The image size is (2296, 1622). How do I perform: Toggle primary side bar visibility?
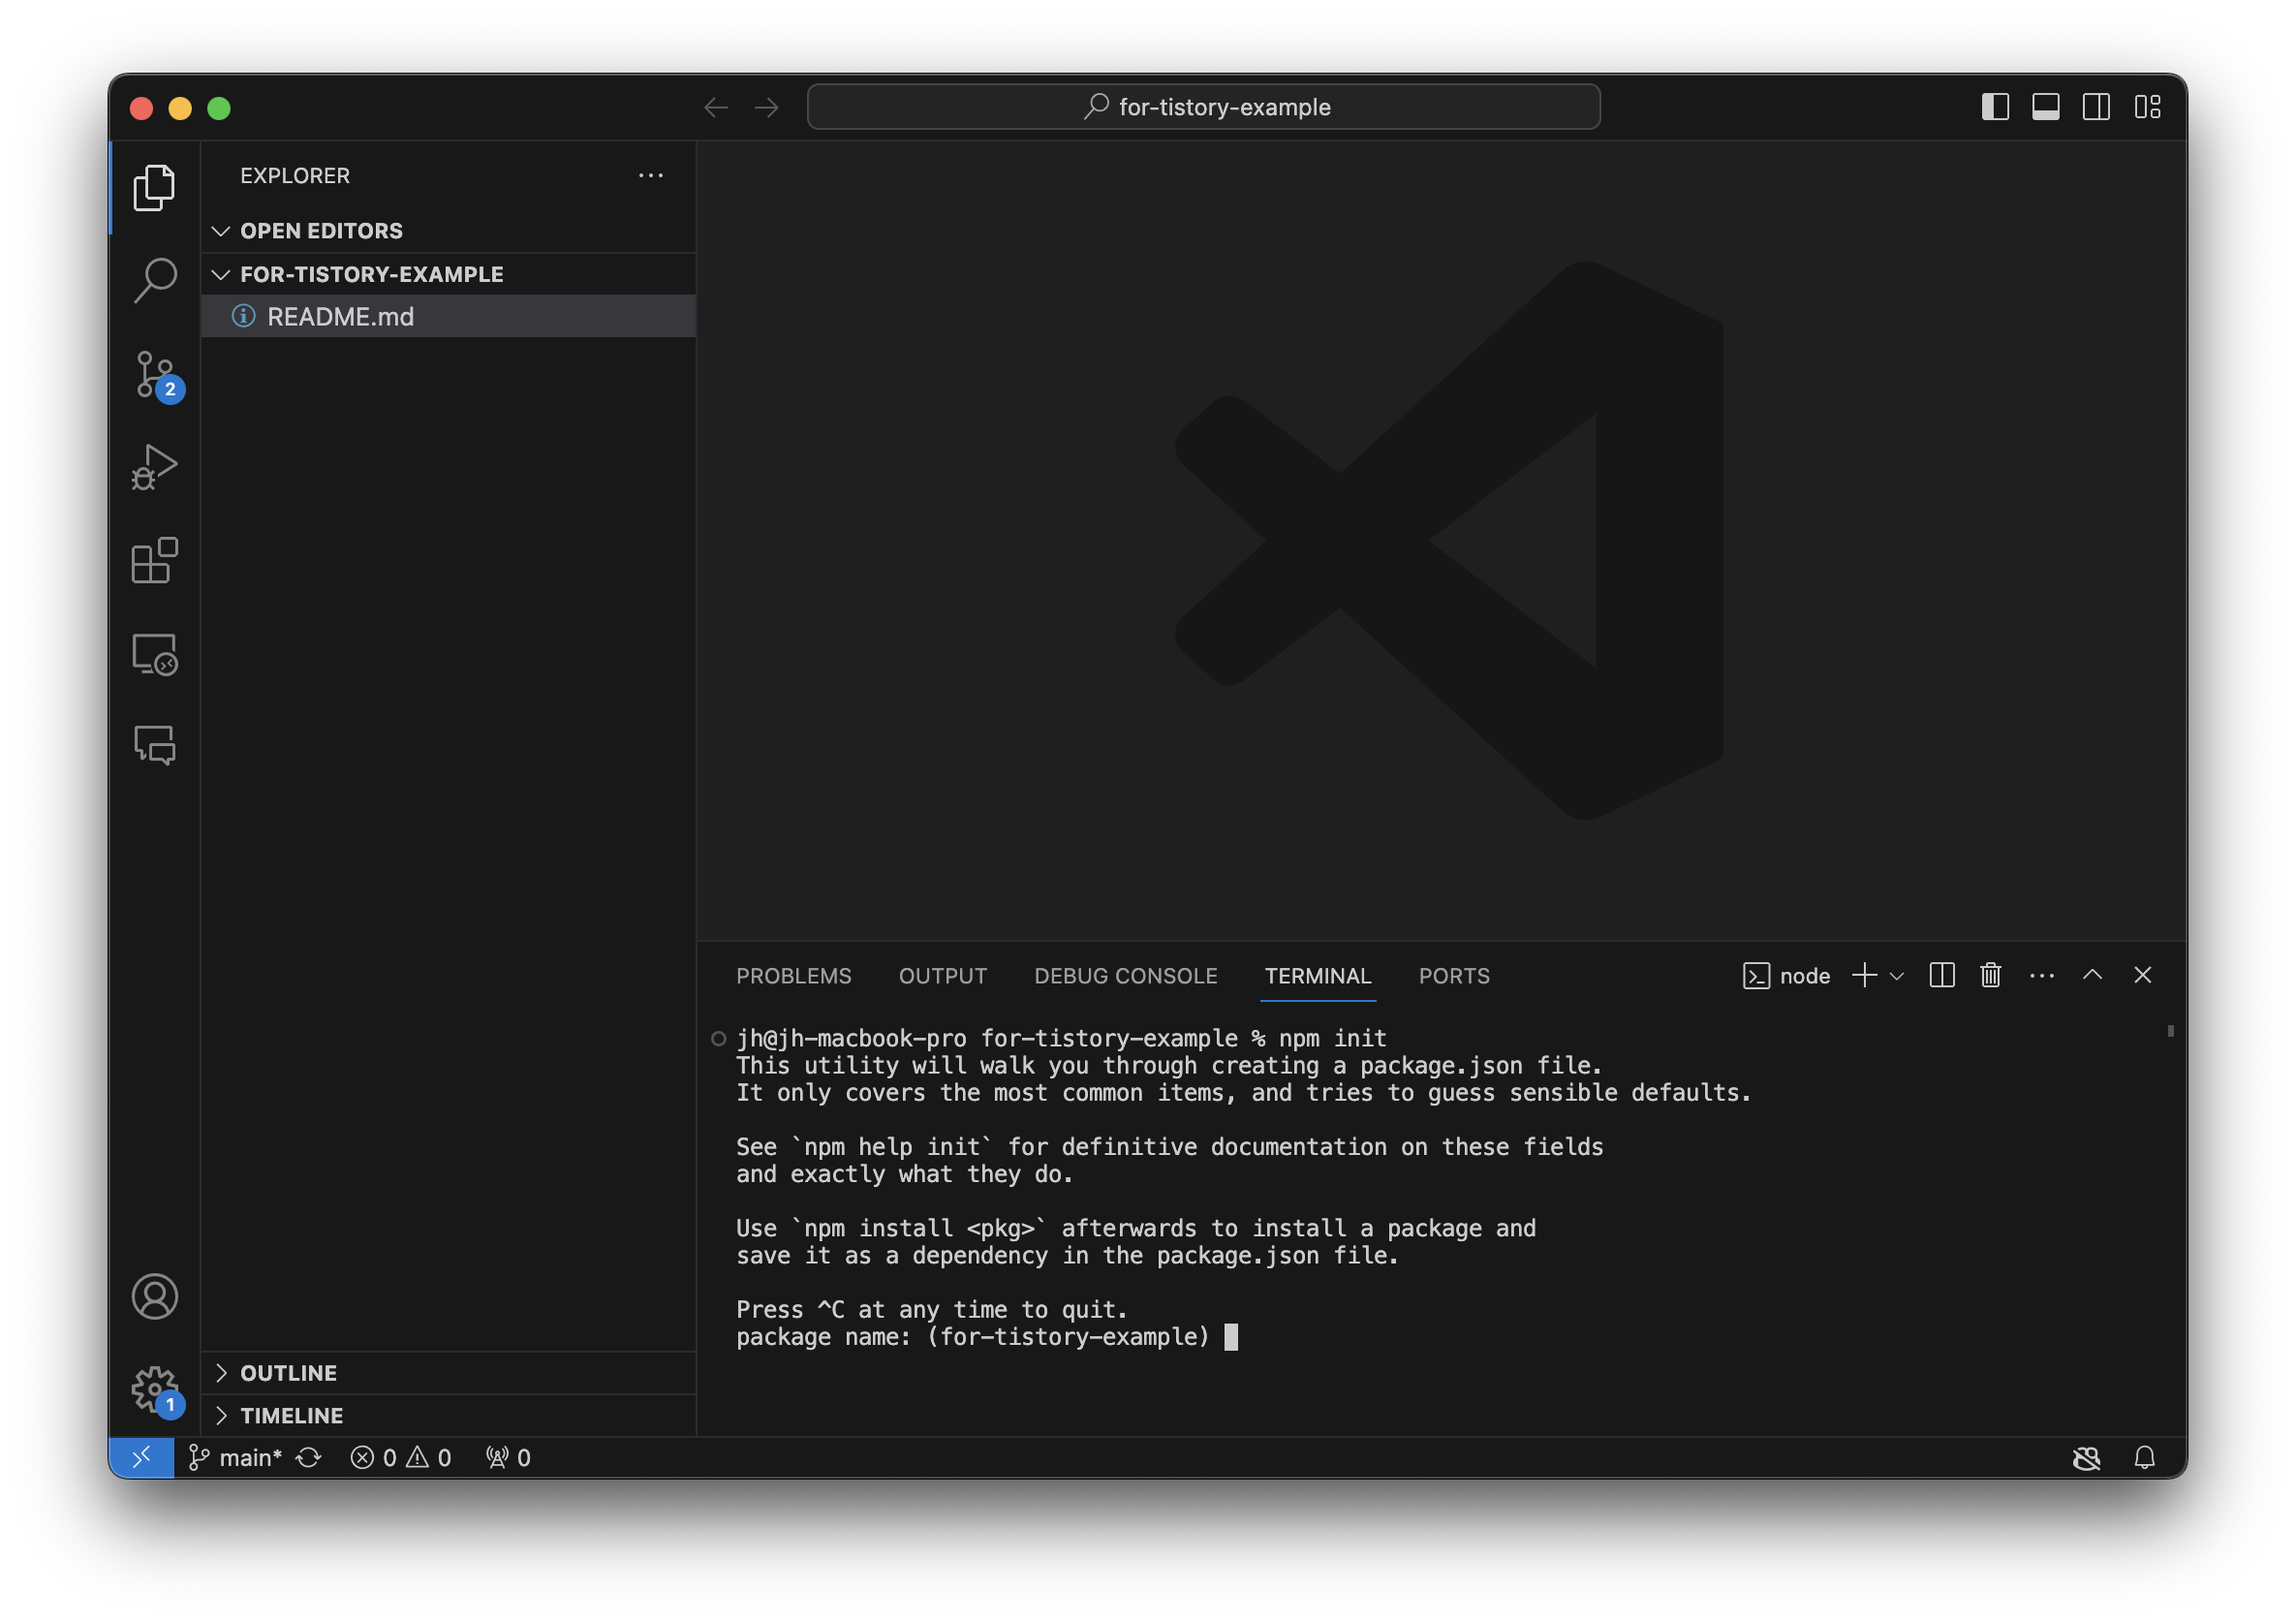(1994, 107)
